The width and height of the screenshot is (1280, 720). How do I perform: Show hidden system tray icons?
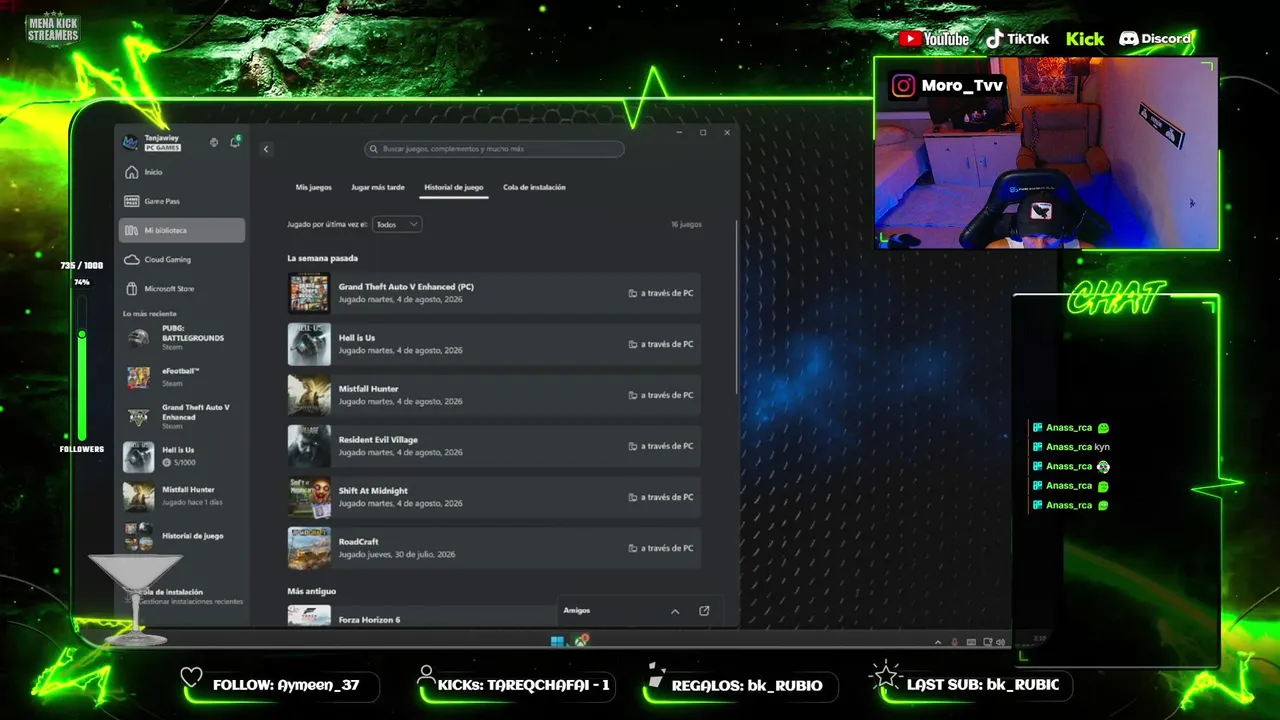tap(938, 642)
